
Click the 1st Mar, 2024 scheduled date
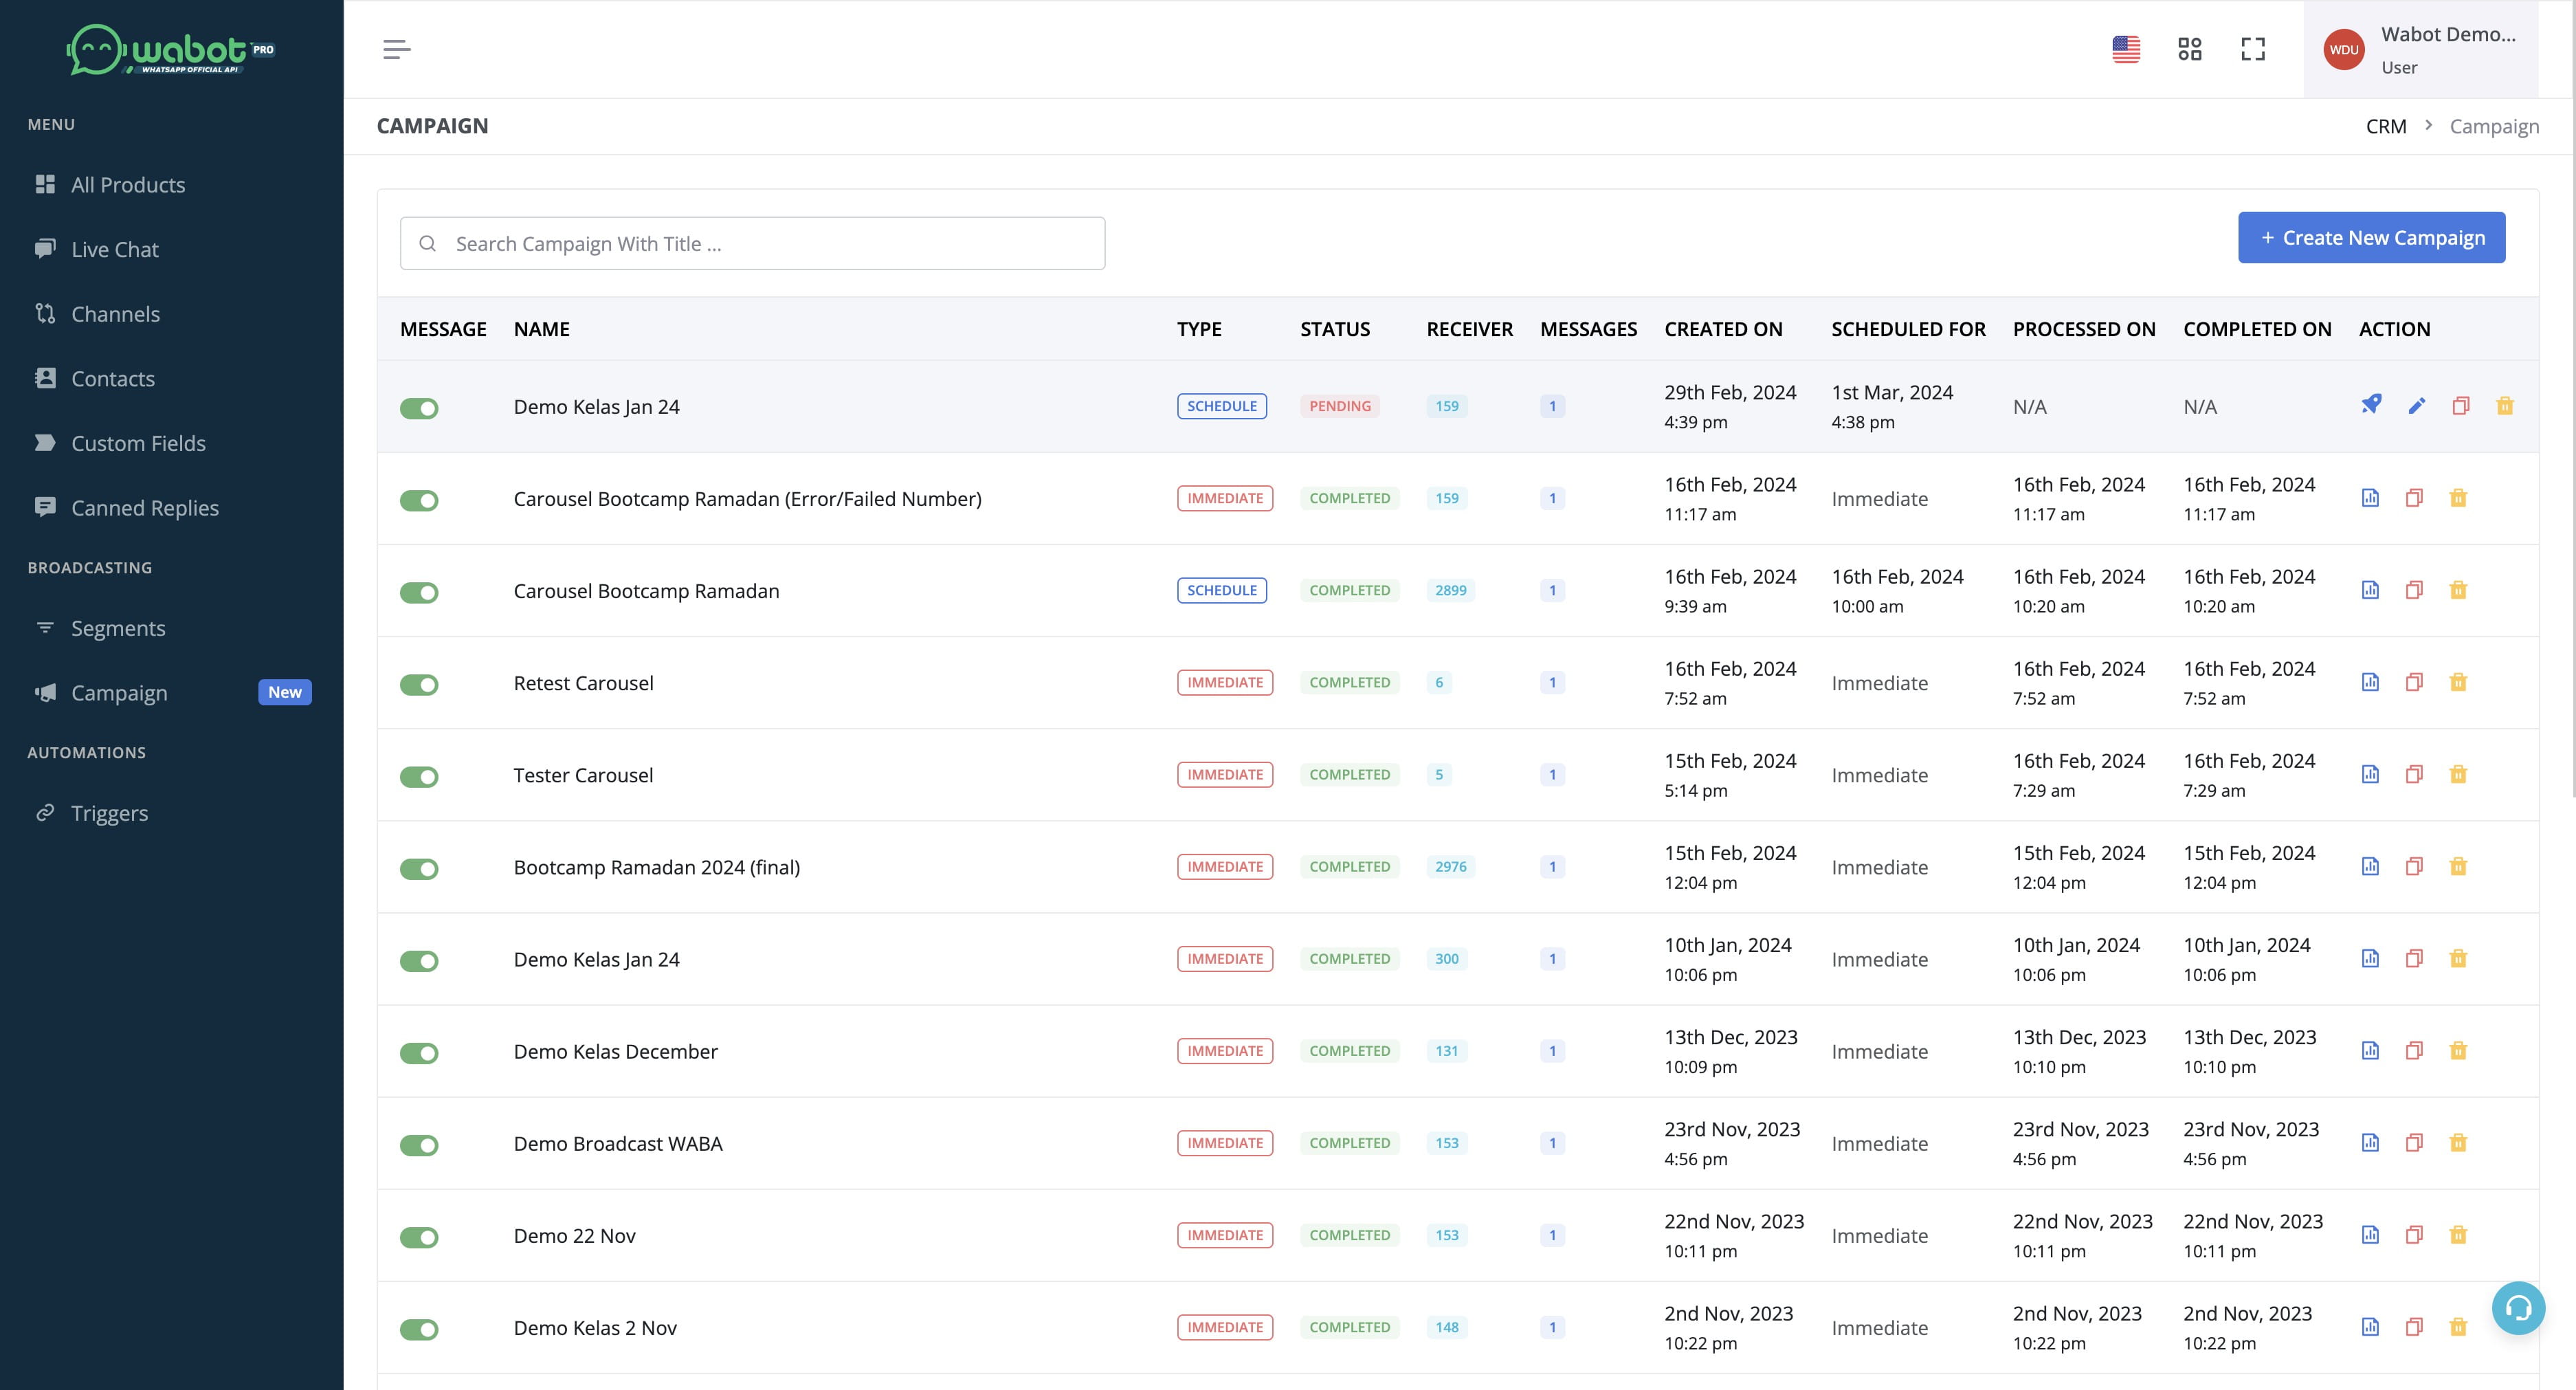(x=1892, y=392)
